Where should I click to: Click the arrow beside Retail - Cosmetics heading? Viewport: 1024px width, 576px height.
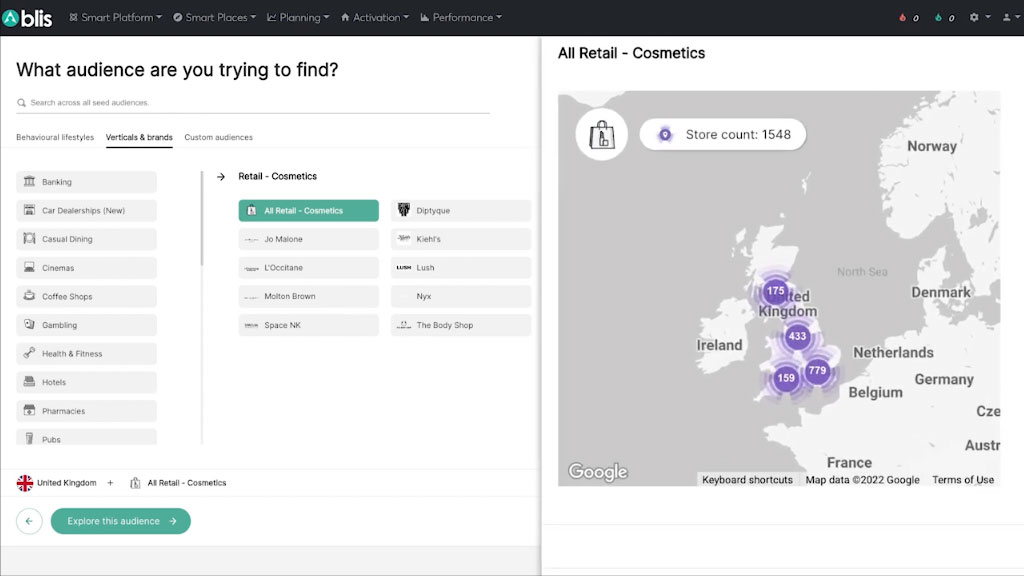(x=221, y=176)
